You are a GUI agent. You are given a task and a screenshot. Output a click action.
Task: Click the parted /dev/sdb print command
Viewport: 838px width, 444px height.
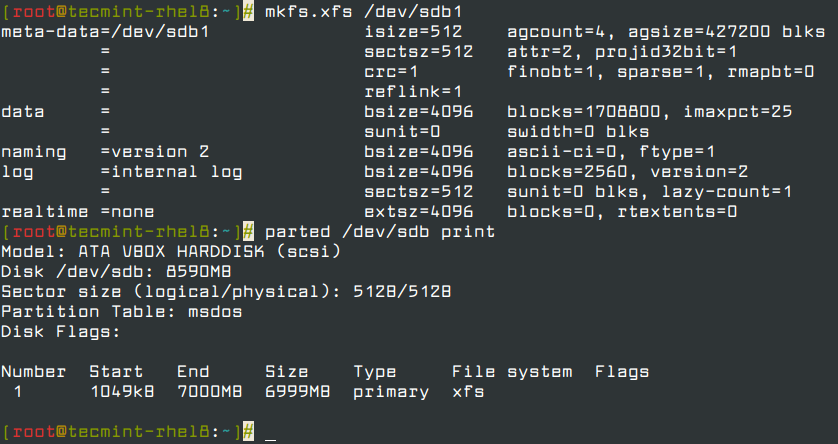(380, 231)
